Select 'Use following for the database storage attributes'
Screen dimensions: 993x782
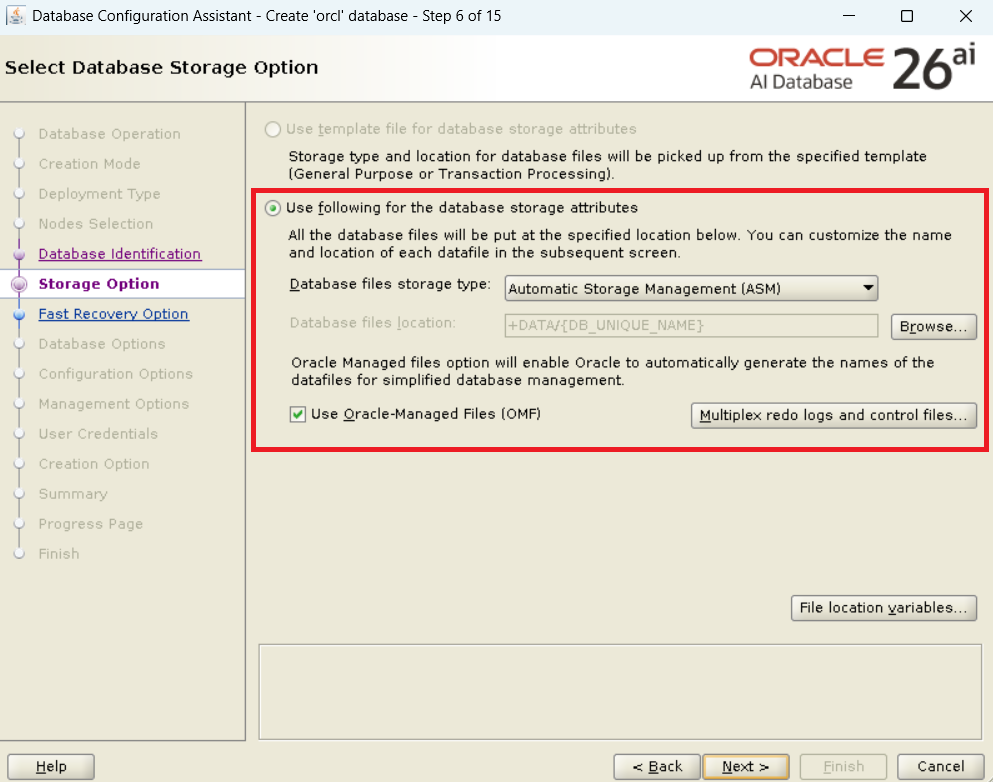tap(273, 208)
